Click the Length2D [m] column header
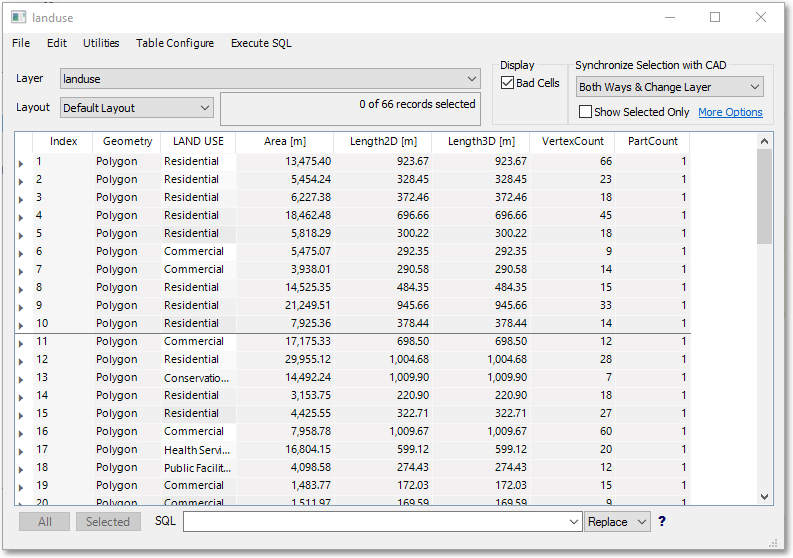The image size is (793, 558). tap(383, 141)
